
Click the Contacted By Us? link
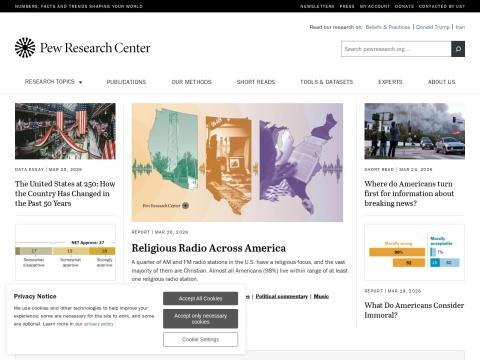(442, 6)
